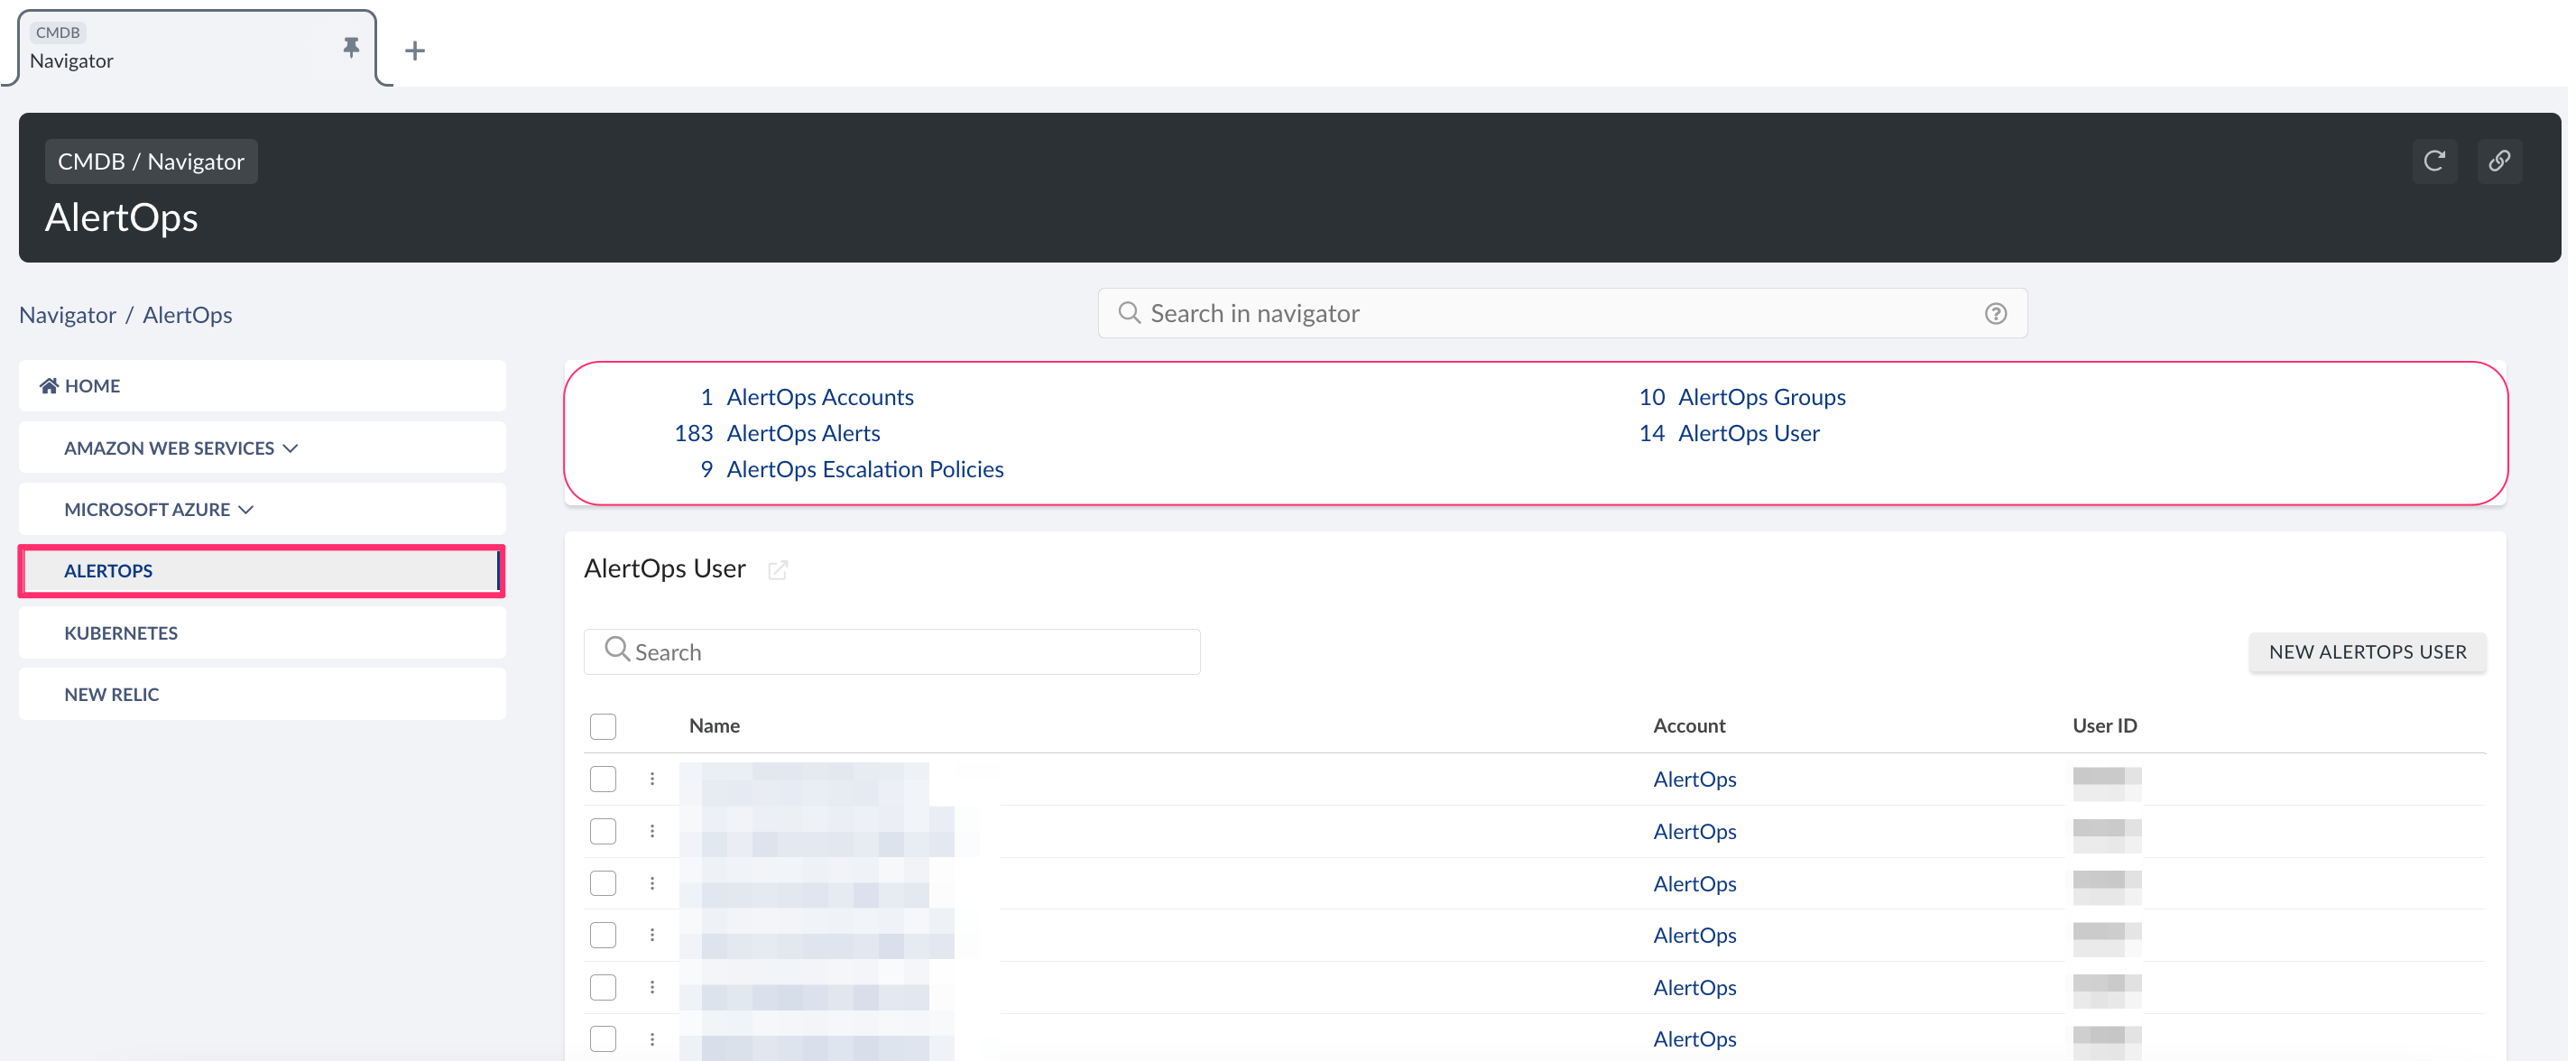Open AlertOps User in external view icon
Viewport: 2576px width, 1061px height.
coord(778,570)
